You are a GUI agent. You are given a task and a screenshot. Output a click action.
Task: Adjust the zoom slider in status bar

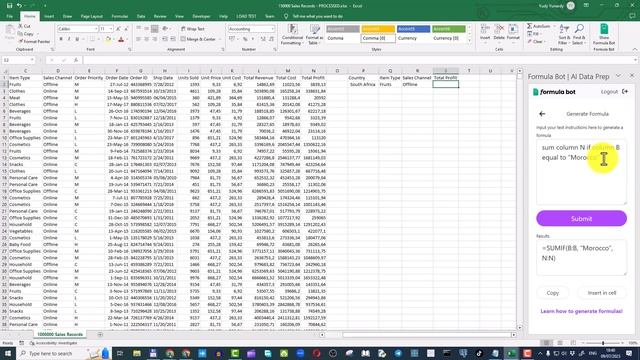[603, 343]
